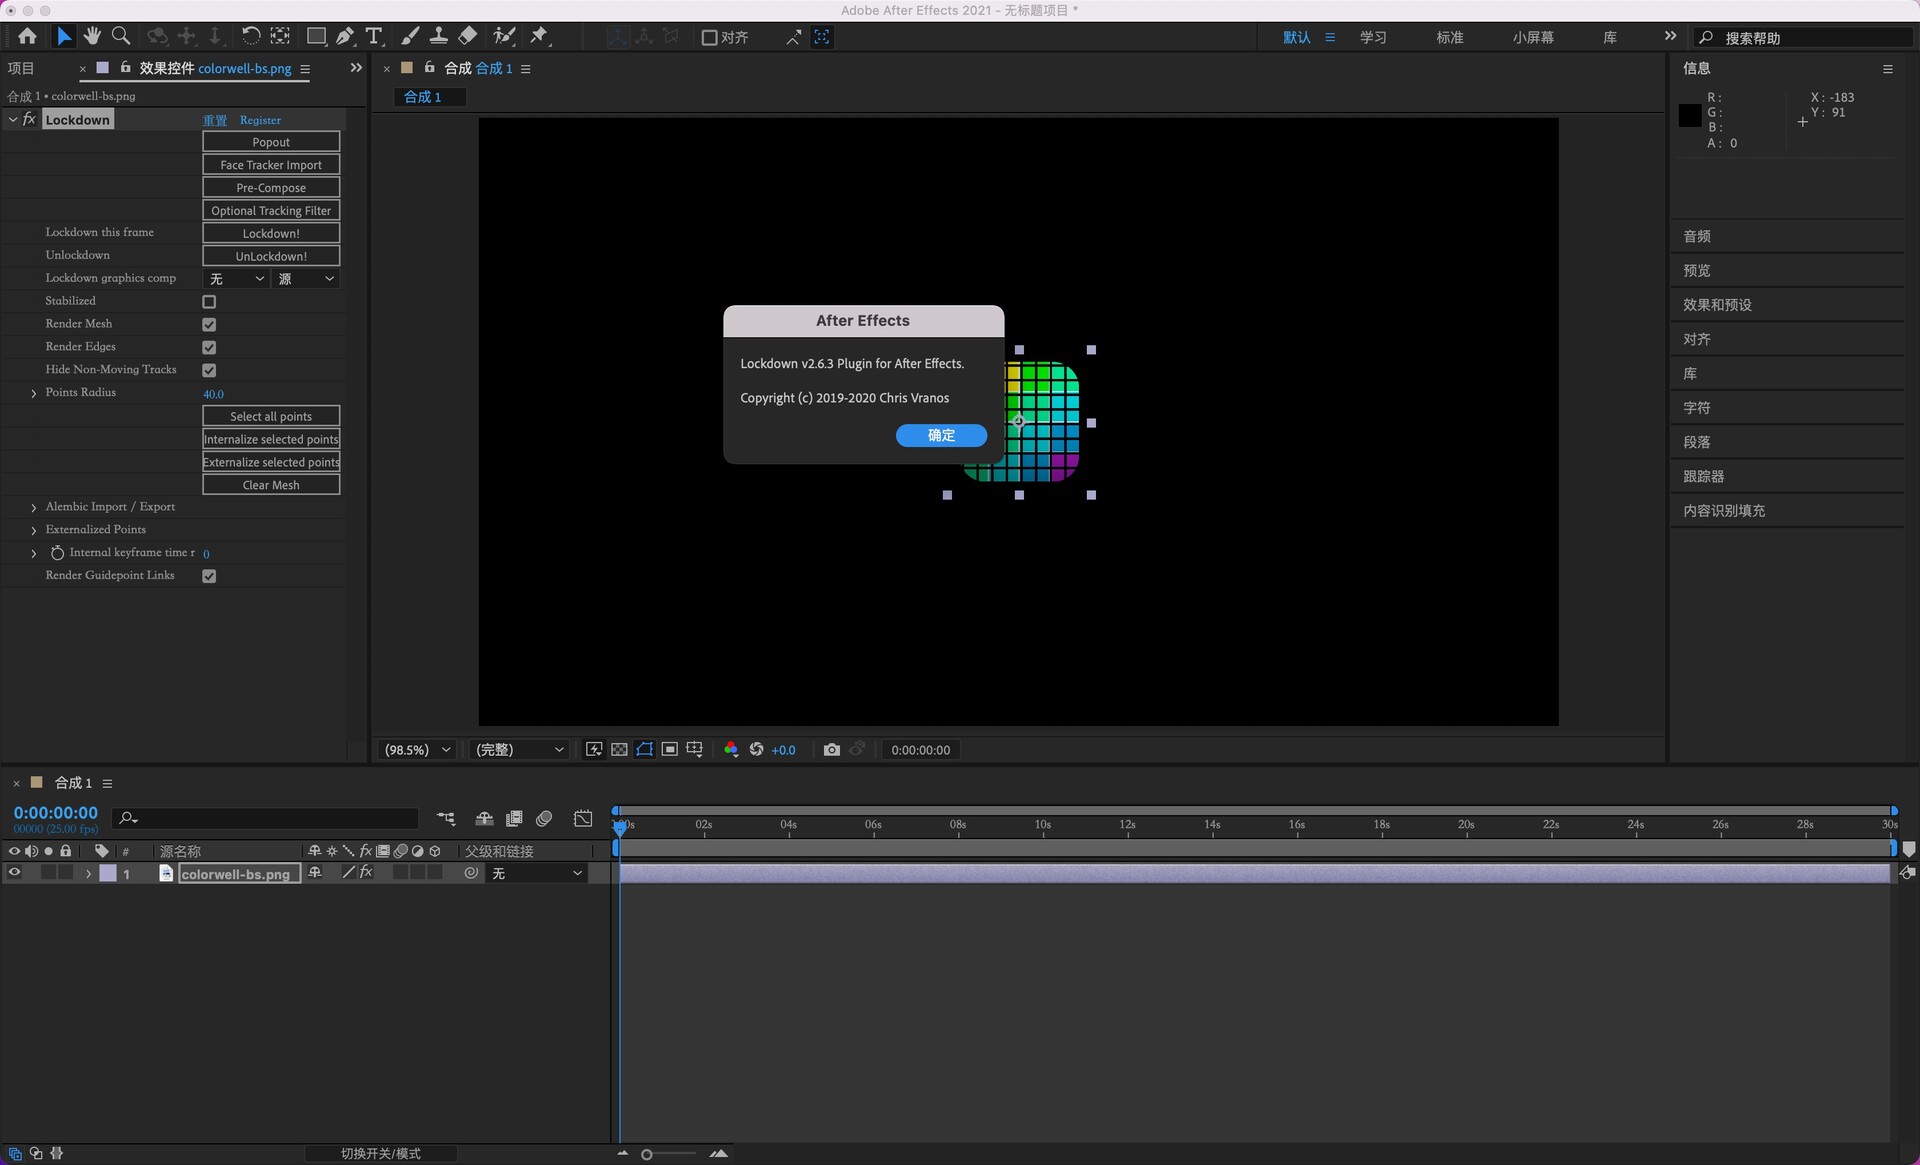Confirm dialog by clicking 确定 button
Screen dimensions: 1920x1165
point(942,435)
